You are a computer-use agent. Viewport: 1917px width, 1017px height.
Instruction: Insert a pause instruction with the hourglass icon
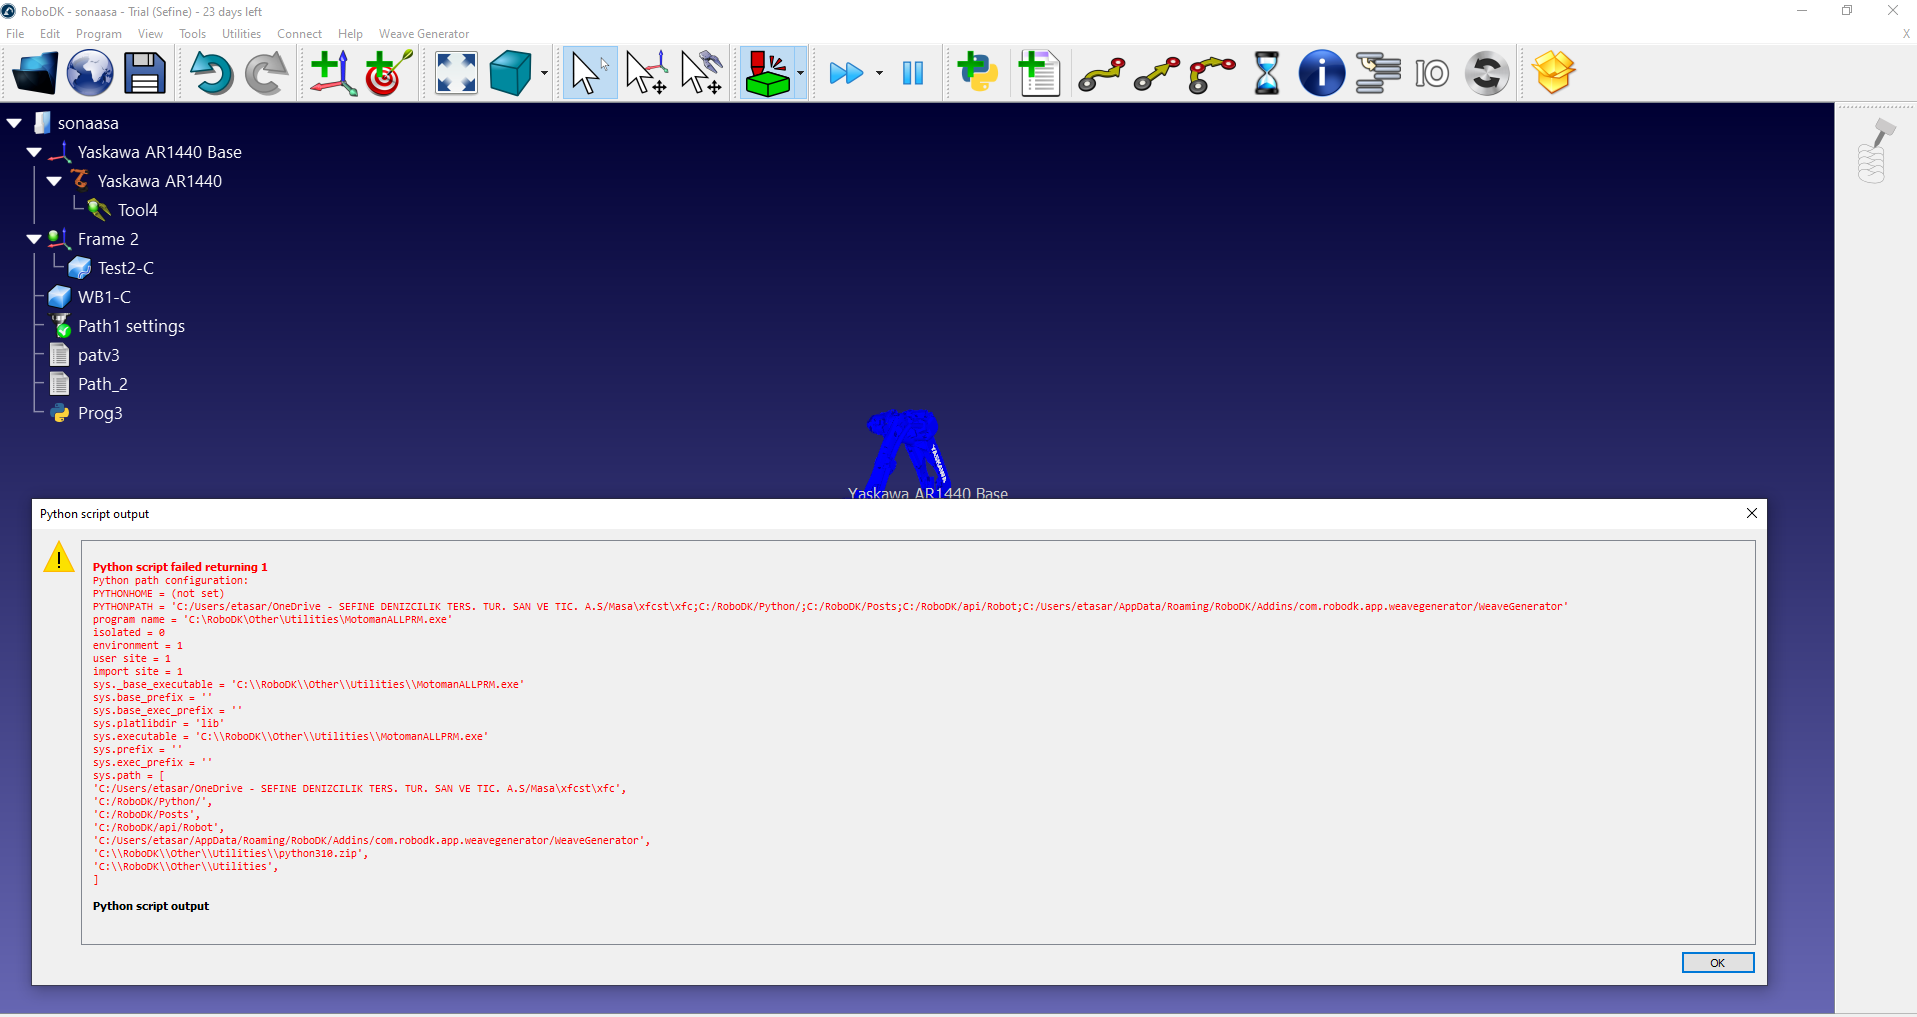(1266, 73)
